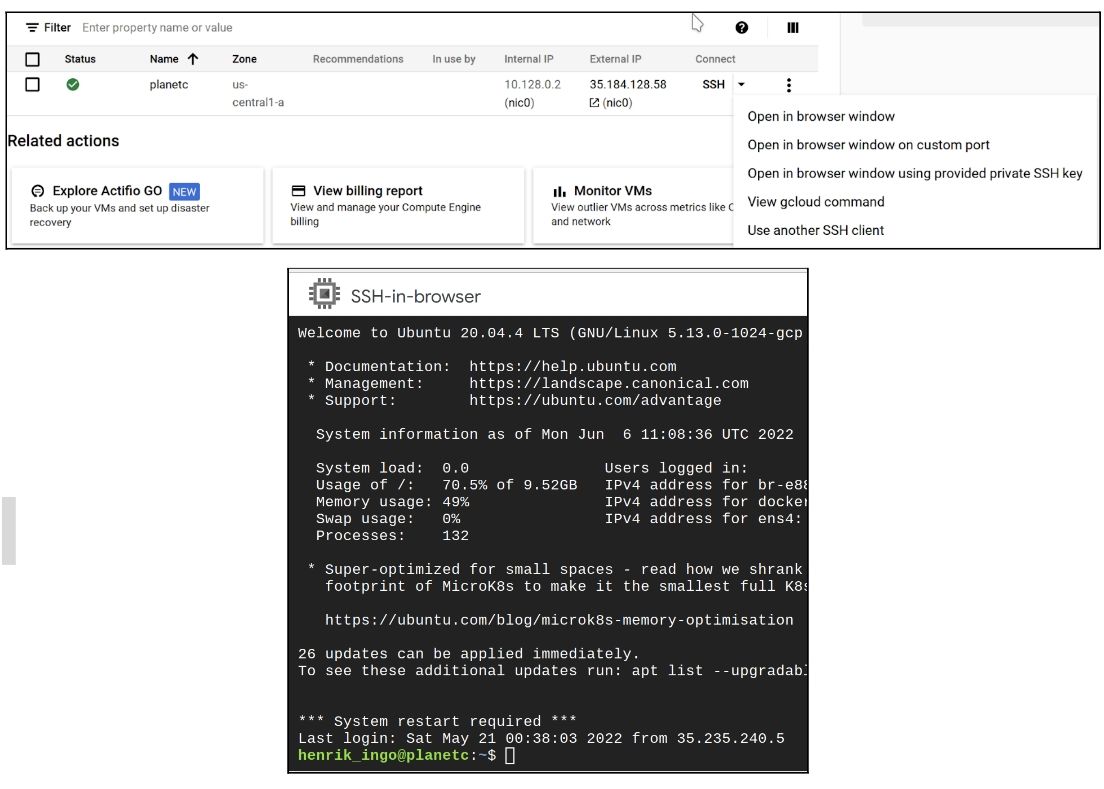Image resolution: width=1104 pixels, height=789 pixels.
Task: Click the Name column sort arrow
Action: coord(193,59)
